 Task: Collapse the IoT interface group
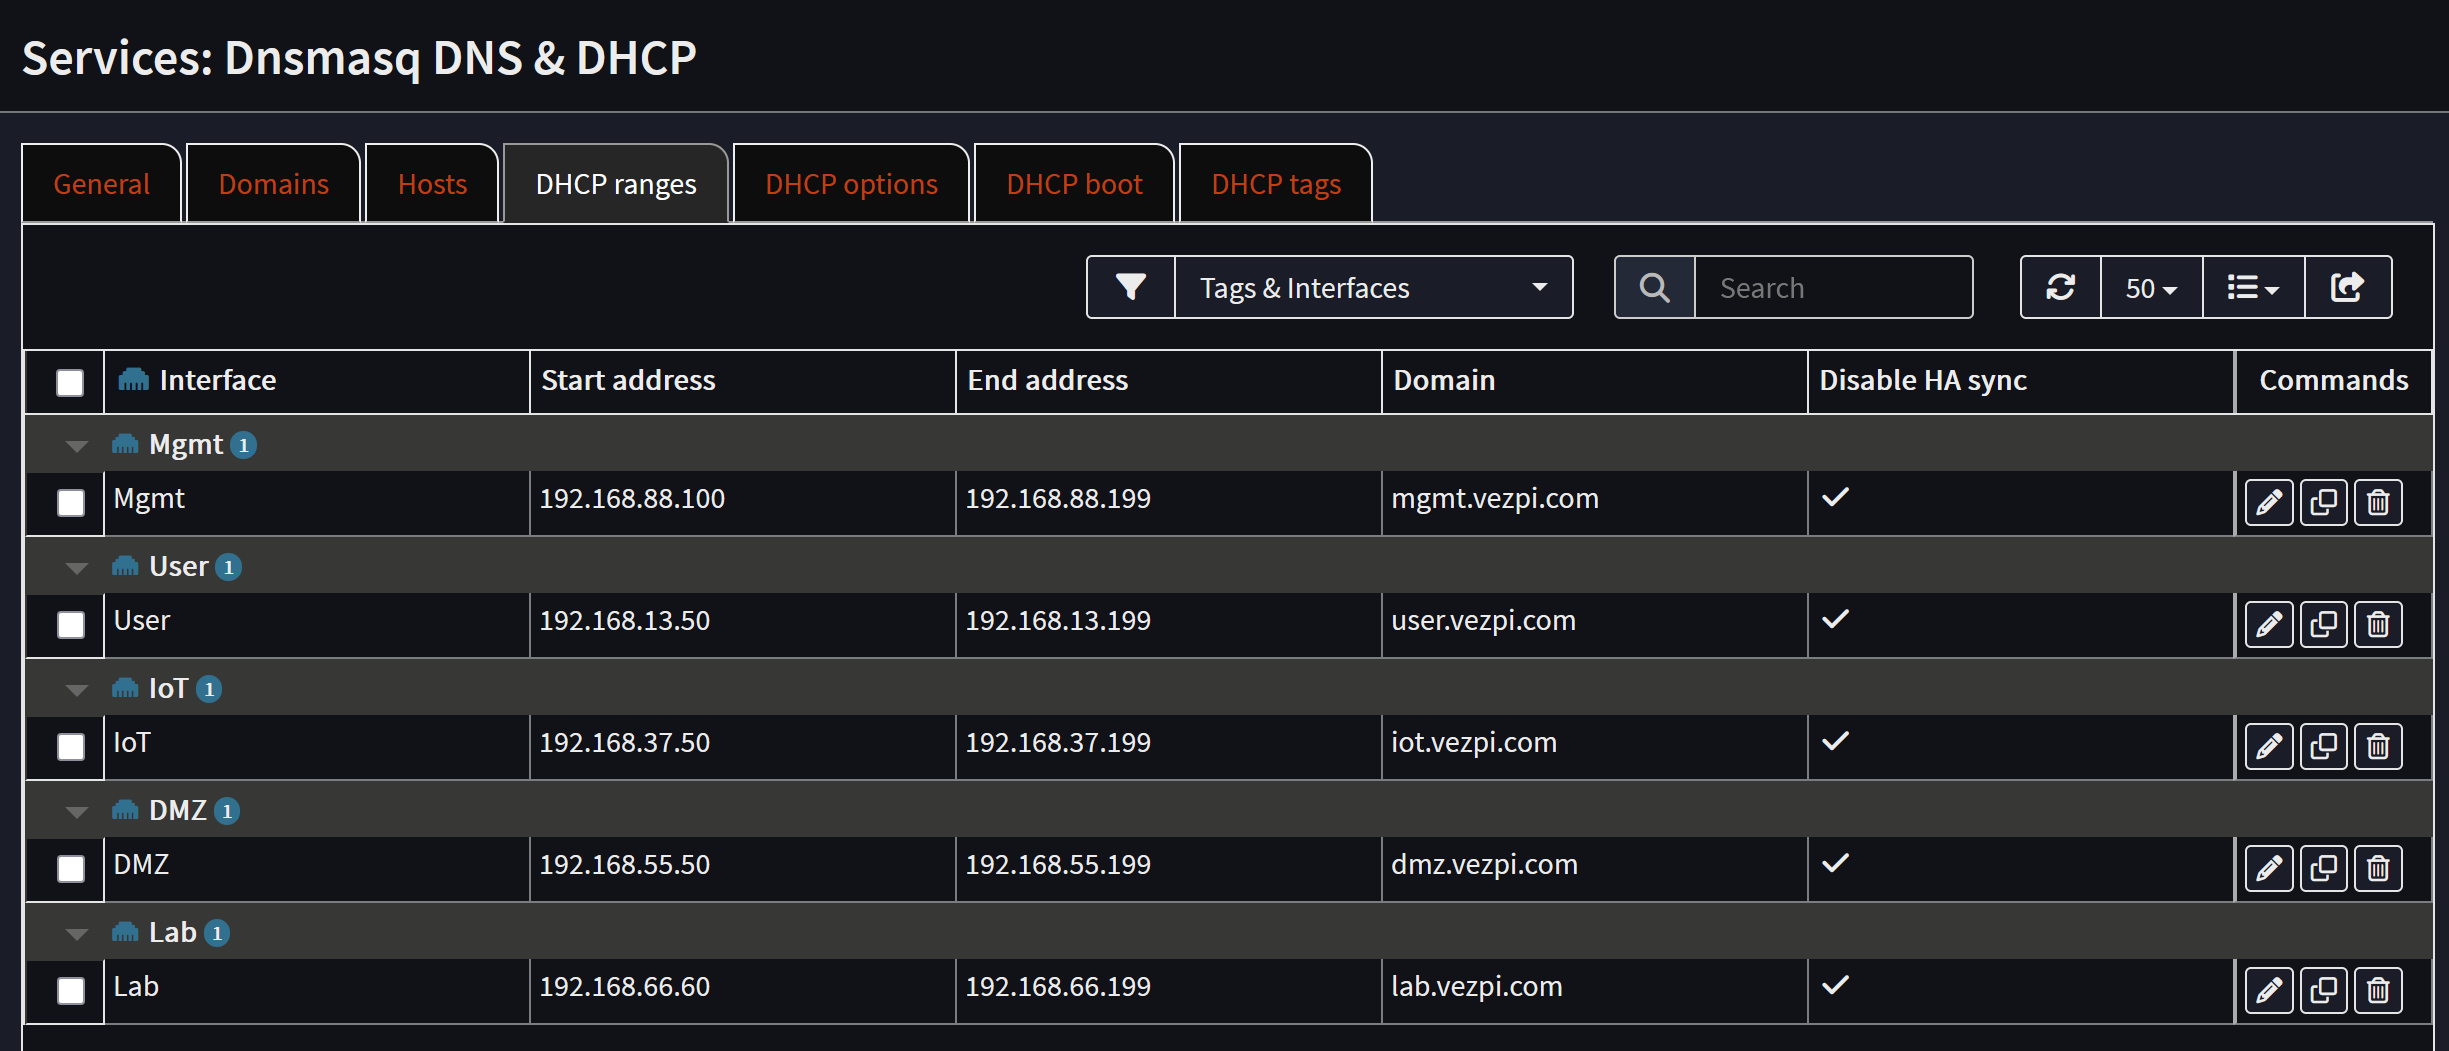(77, 688)
